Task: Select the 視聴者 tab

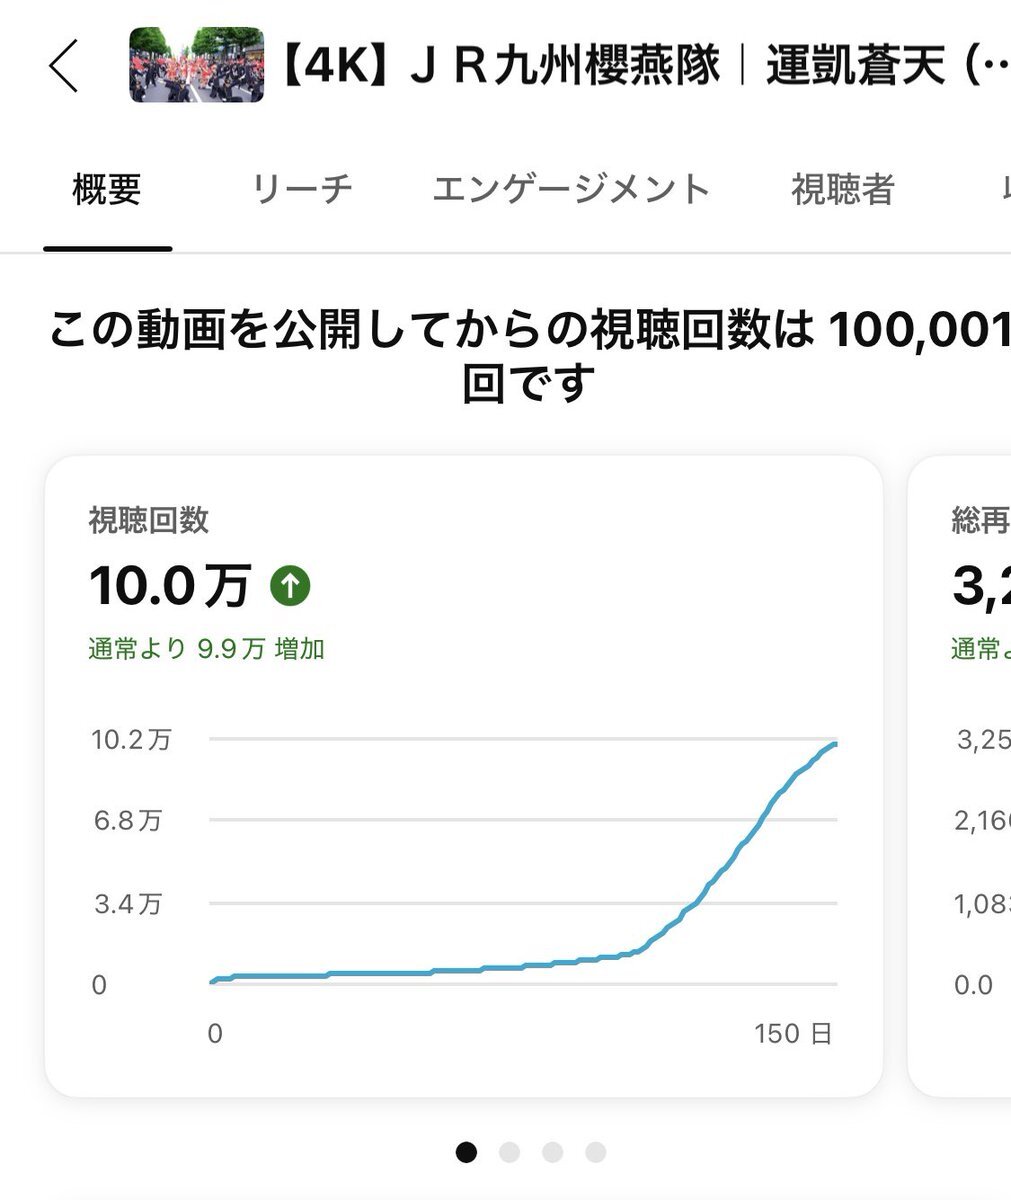Action: coord(842,189)
